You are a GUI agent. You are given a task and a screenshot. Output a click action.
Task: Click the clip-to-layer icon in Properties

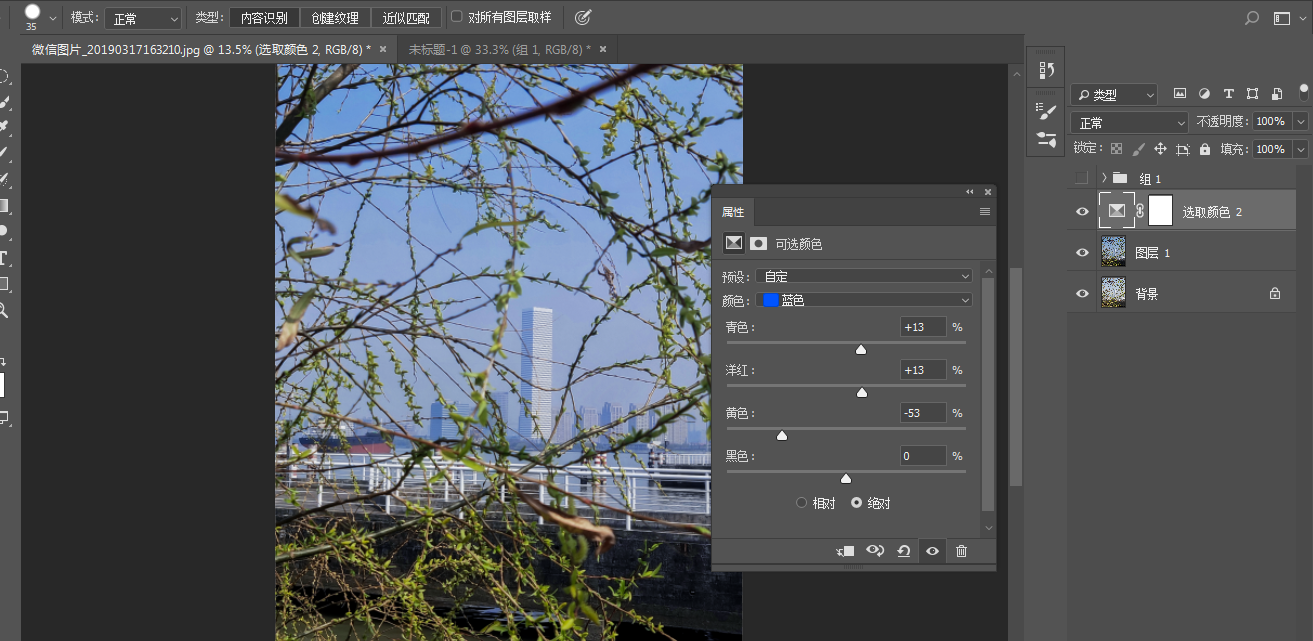pos(846,551)
